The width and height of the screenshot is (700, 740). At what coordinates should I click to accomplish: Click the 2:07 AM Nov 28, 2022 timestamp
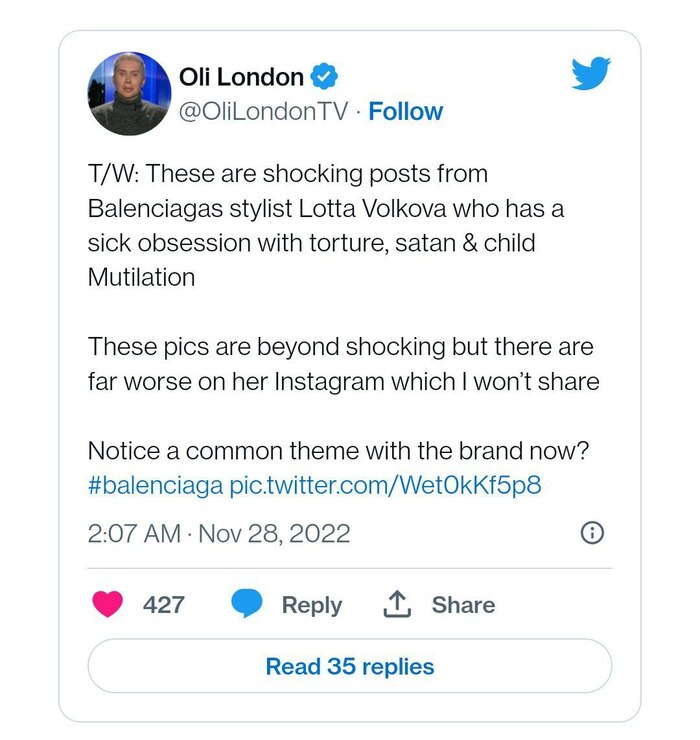point(219,533)
